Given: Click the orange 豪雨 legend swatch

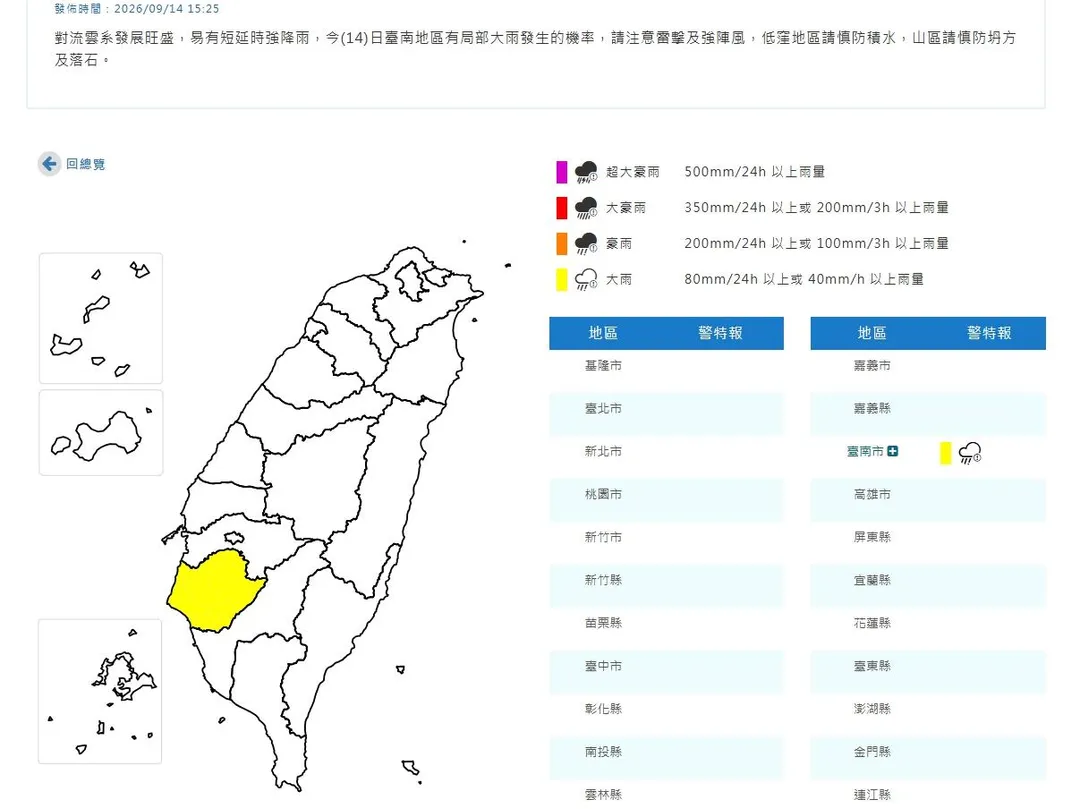Looking at the screenshot, I should click(561, 243).
